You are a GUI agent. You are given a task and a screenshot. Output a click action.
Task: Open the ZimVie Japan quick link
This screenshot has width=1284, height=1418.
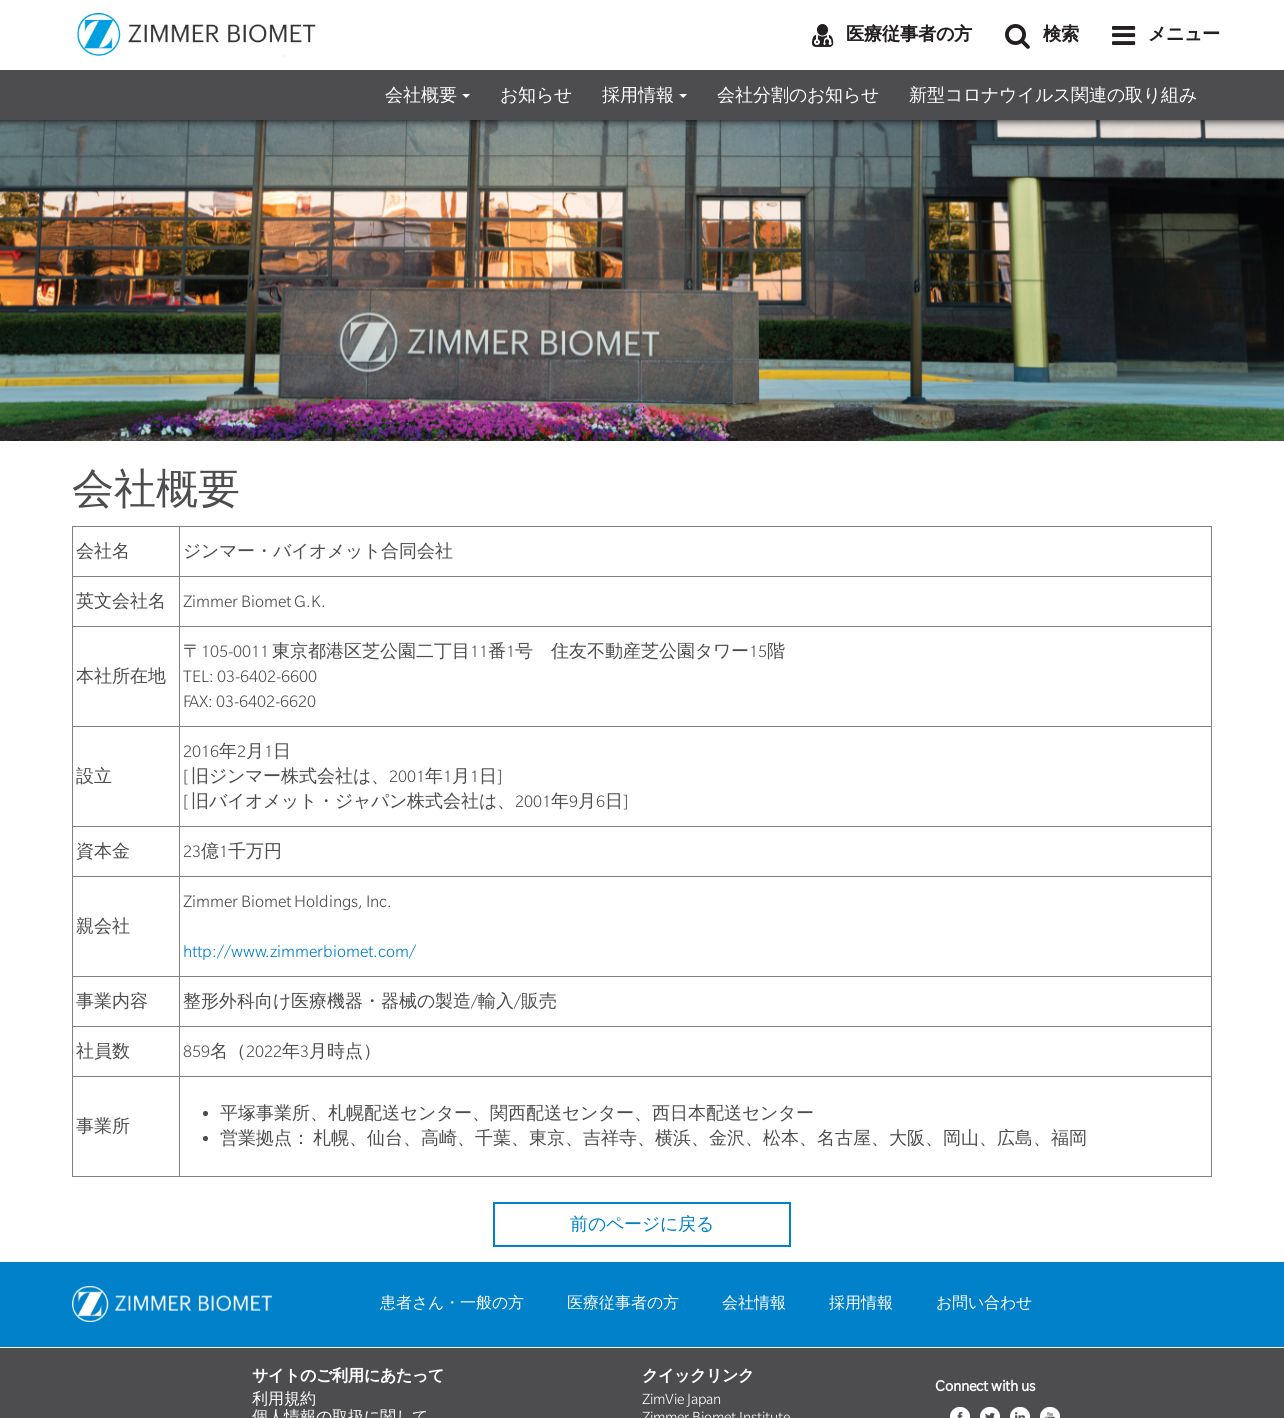point(681,1399)
